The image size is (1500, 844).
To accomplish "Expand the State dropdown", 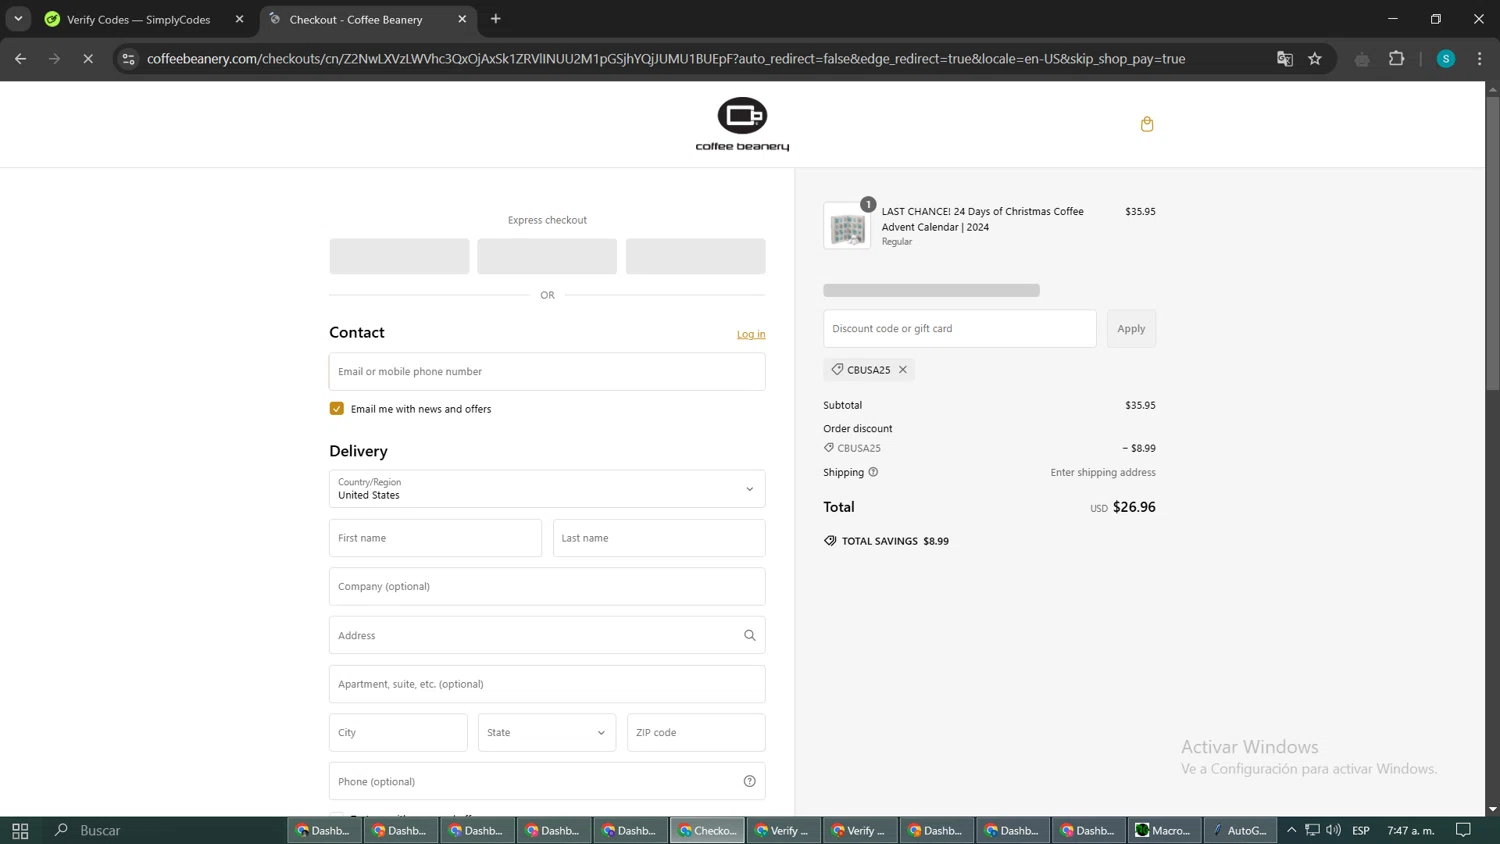I will (547, 733).
